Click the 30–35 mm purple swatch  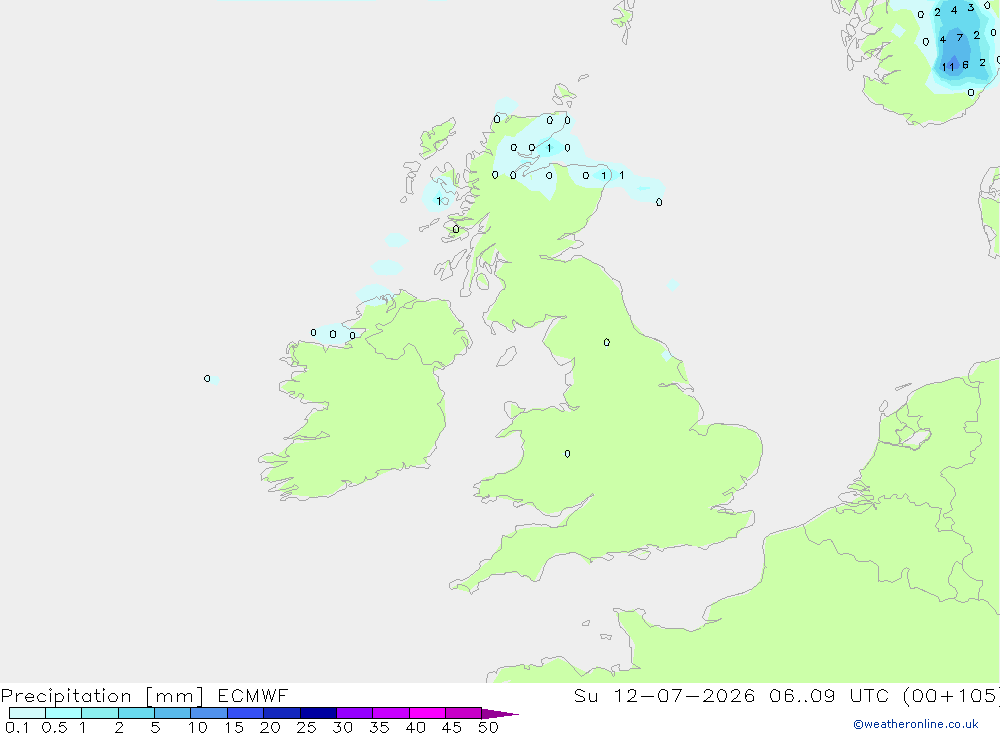pyautogui.click(x=355, y=713)
